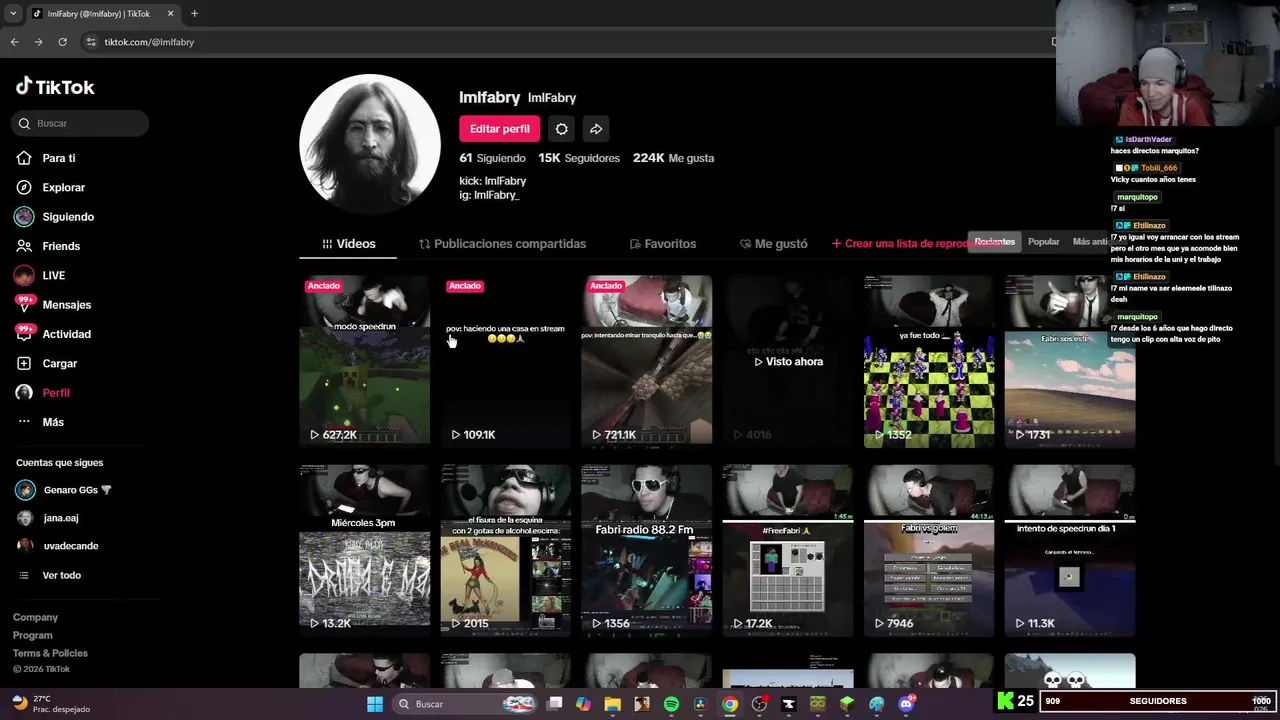Image resolution: width=1280 pixels, height=720 pixels.
Task: Click the Chrome taskbar icon
Action: 730,704
